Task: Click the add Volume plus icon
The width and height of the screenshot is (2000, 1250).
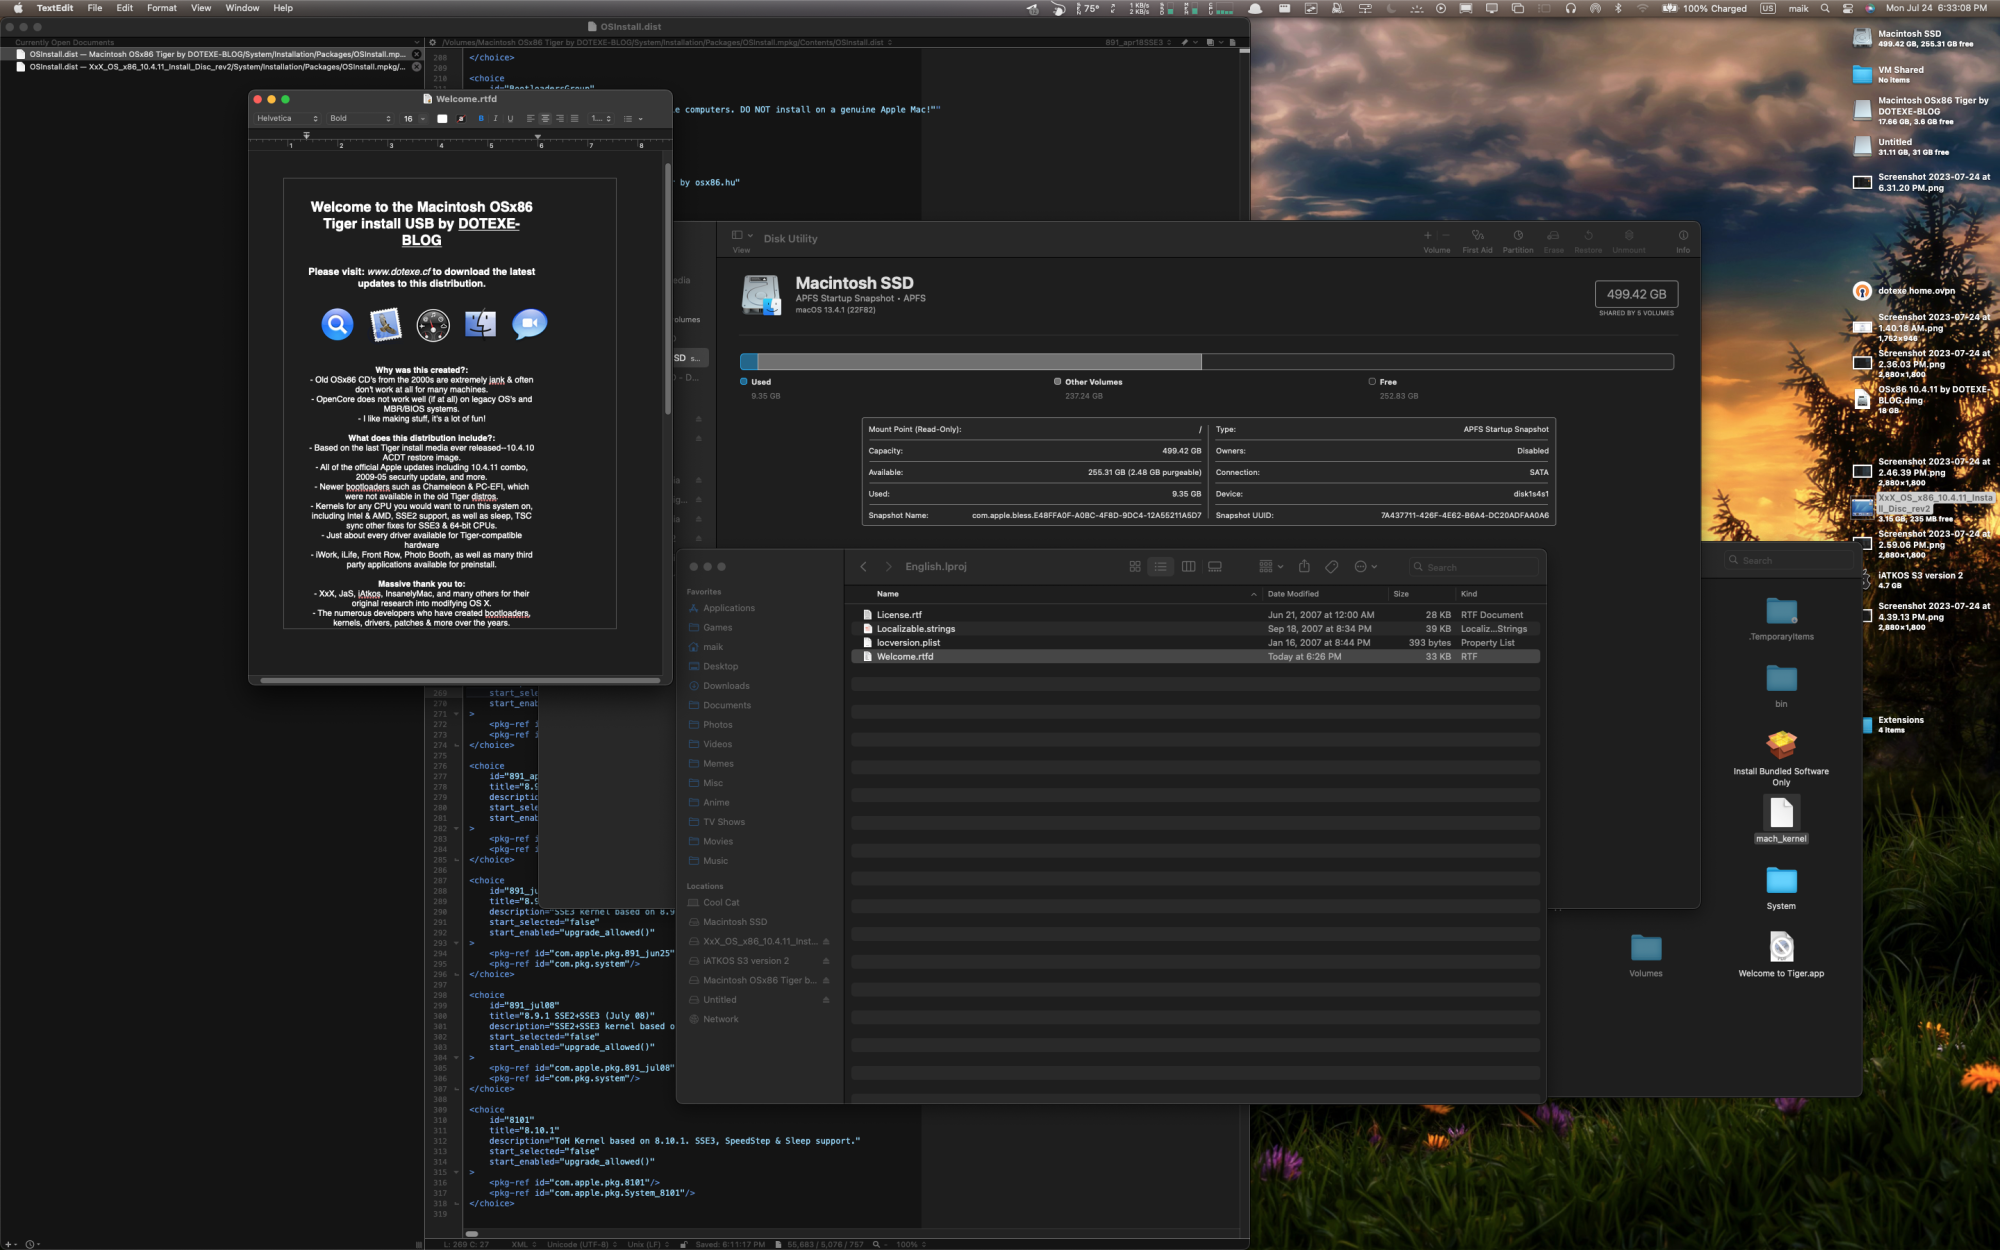Action: pyautogui.click(x=1427, y=235)
